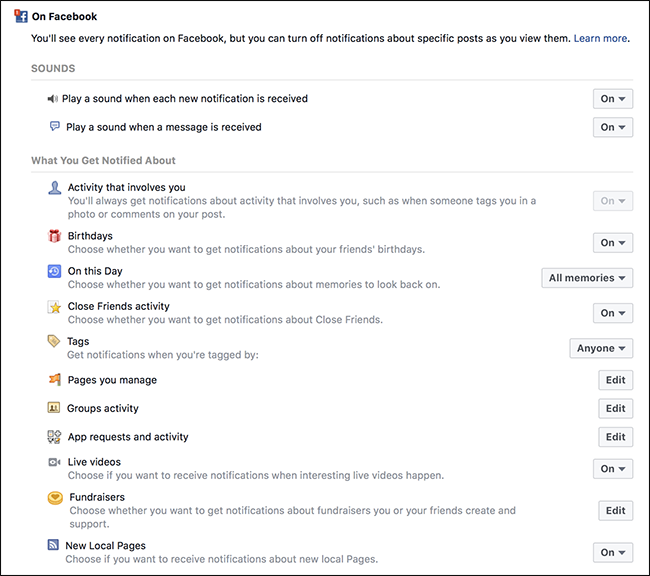Screen dimensions: 650x576
Task: Click the chat bubble icon for message sound
Action: [55, 127]
